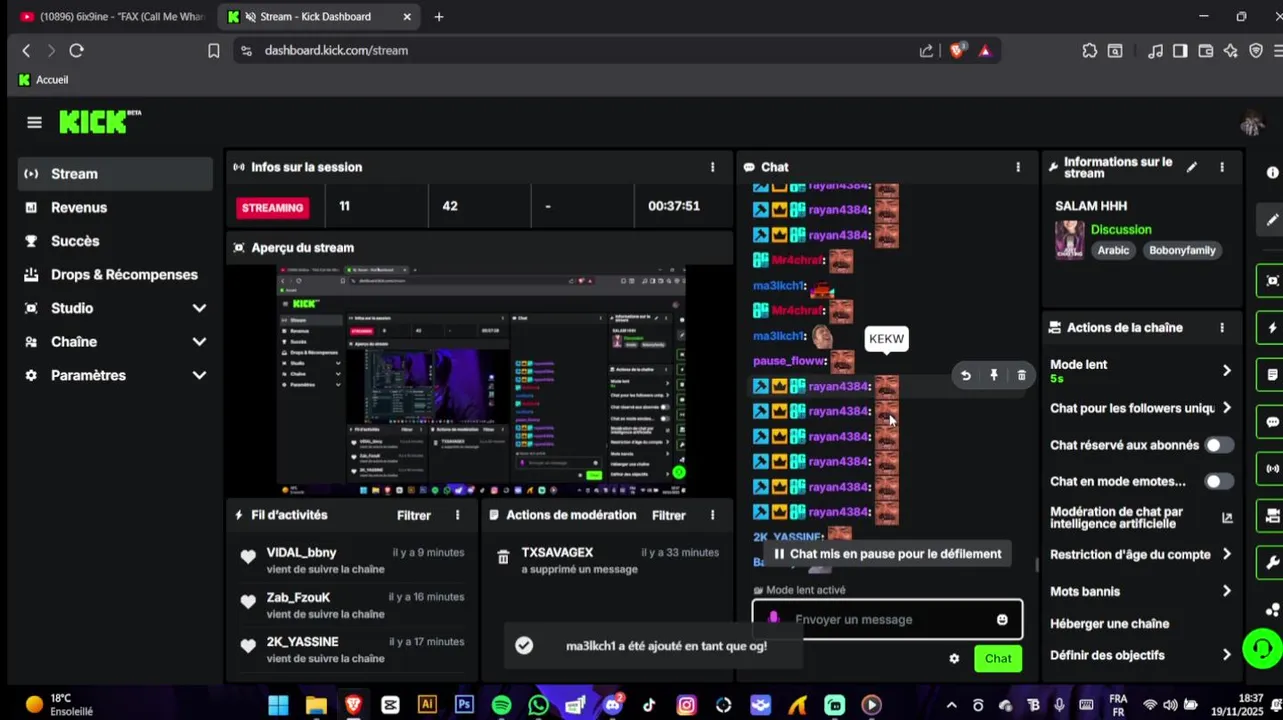Open the hamburger menu beside the Kick logo
The width and height of the screenshot is (1283, 720).
34,122
